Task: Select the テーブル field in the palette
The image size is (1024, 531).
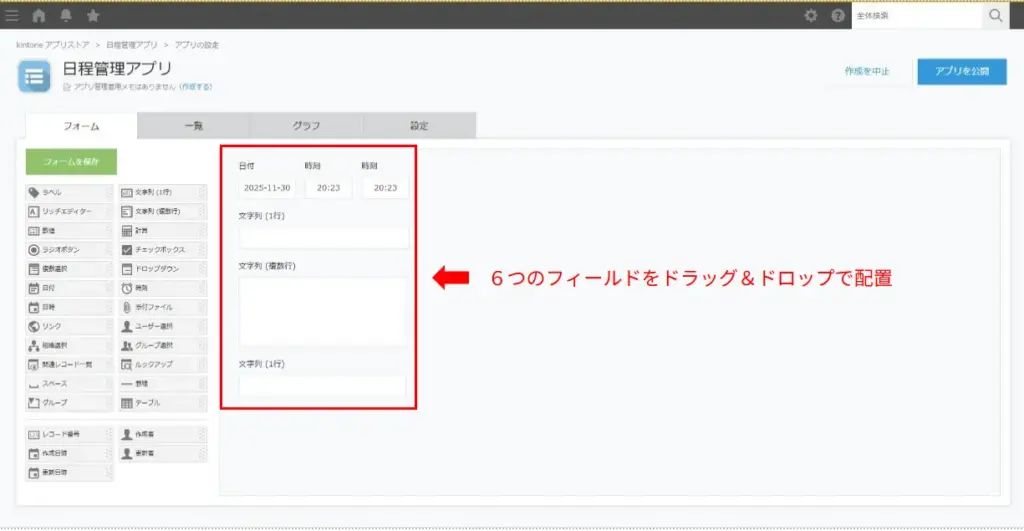Action: (x=163, y=402)
